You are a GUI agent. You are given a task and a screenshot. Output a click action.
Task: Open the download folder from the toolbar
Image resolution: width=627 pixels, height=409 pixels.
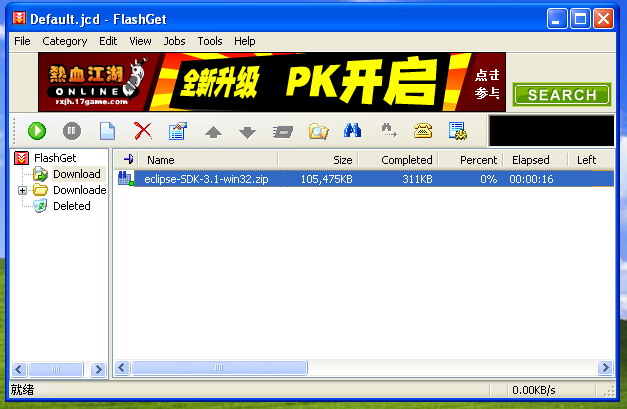point(318,131)
